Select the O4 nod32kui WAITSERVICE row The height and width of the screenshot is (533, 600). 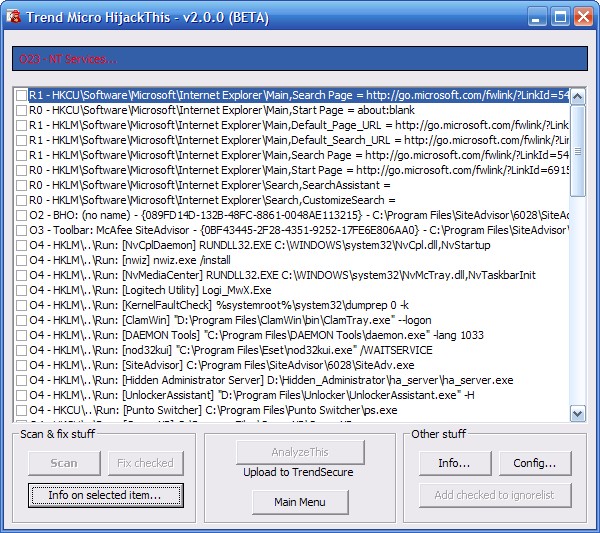tap(231, 350)
